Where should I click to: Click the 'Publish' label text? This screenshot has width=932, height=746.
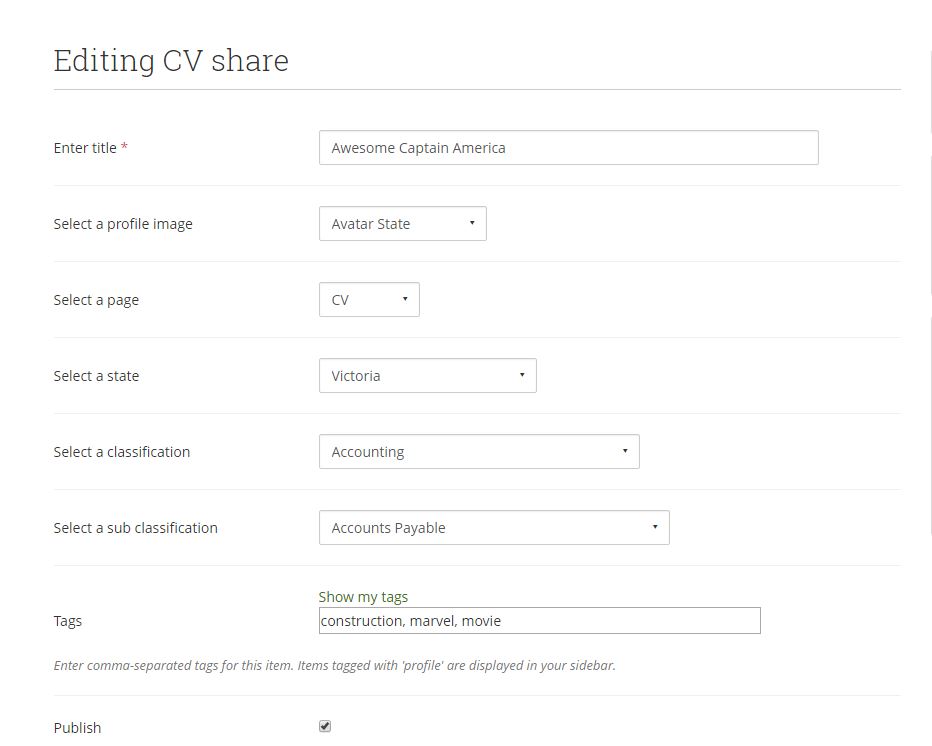[x=77, y=728]
